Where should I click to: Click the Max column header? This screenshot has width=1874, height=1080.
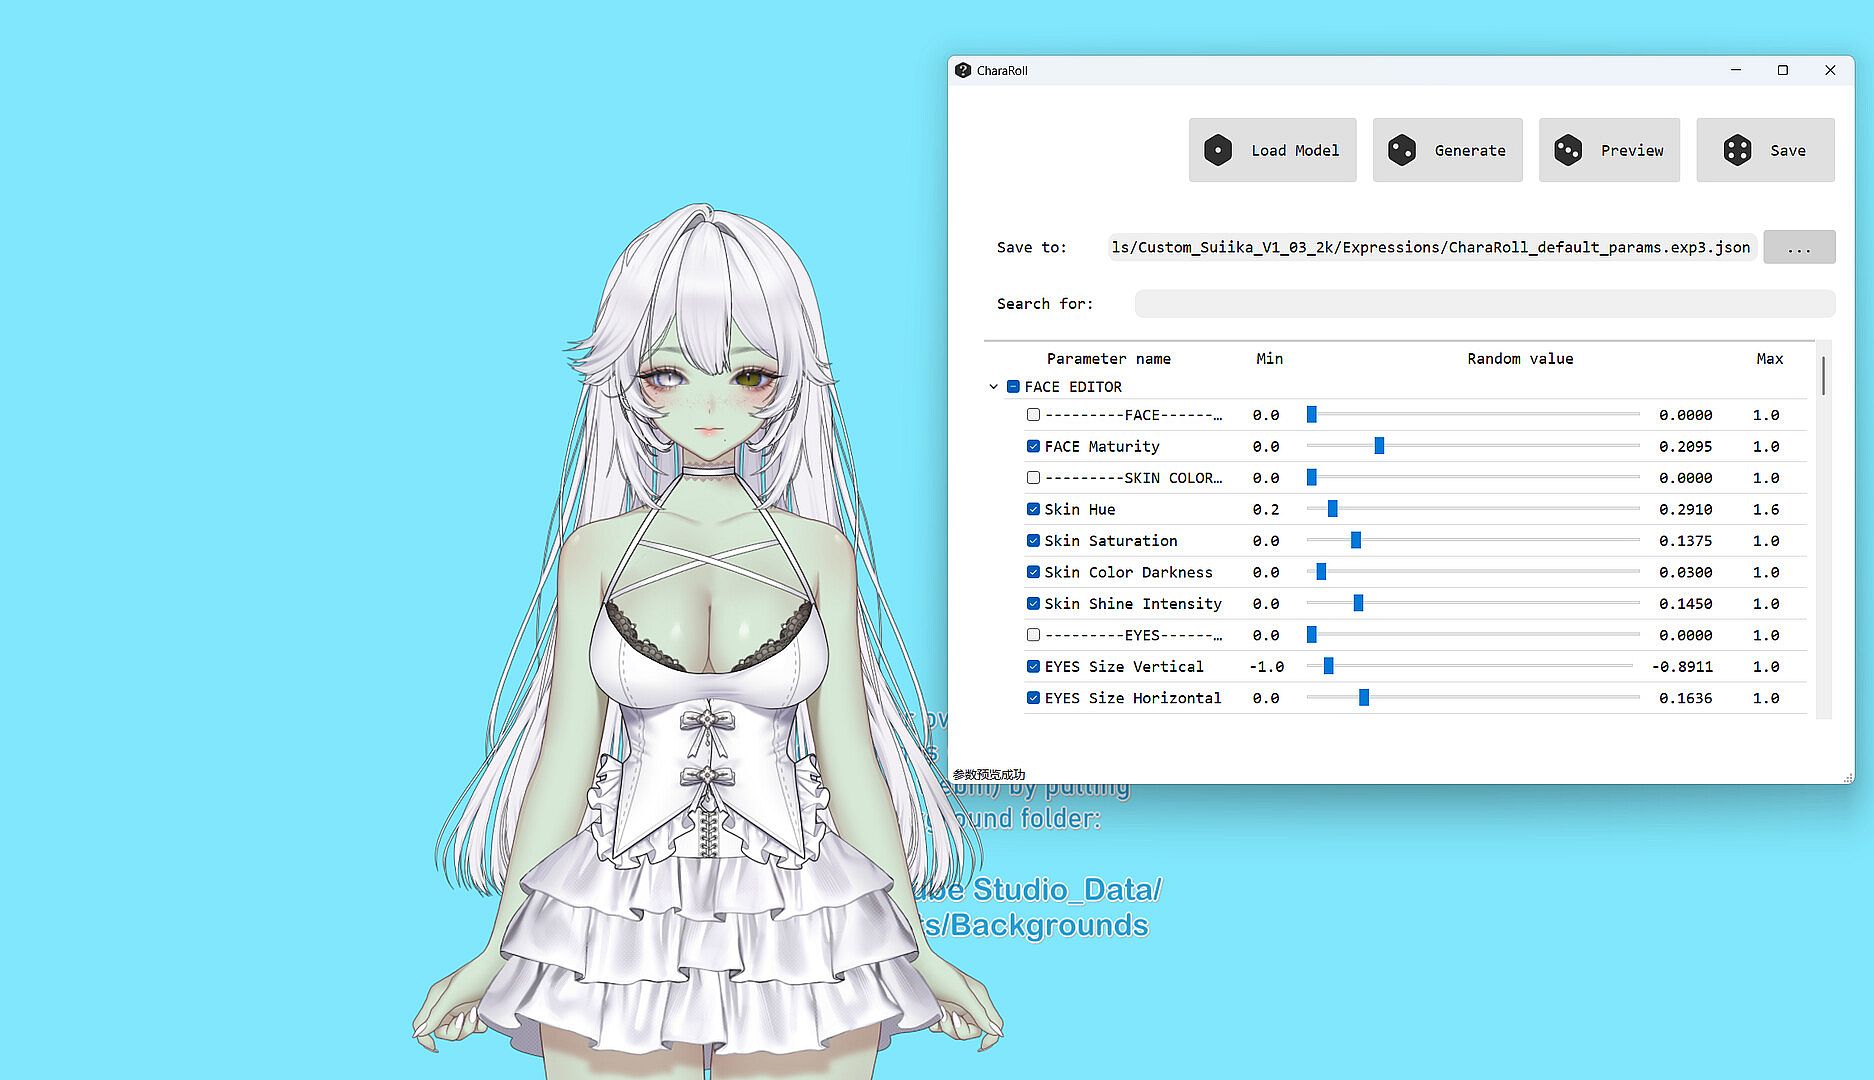(1770, 359)
